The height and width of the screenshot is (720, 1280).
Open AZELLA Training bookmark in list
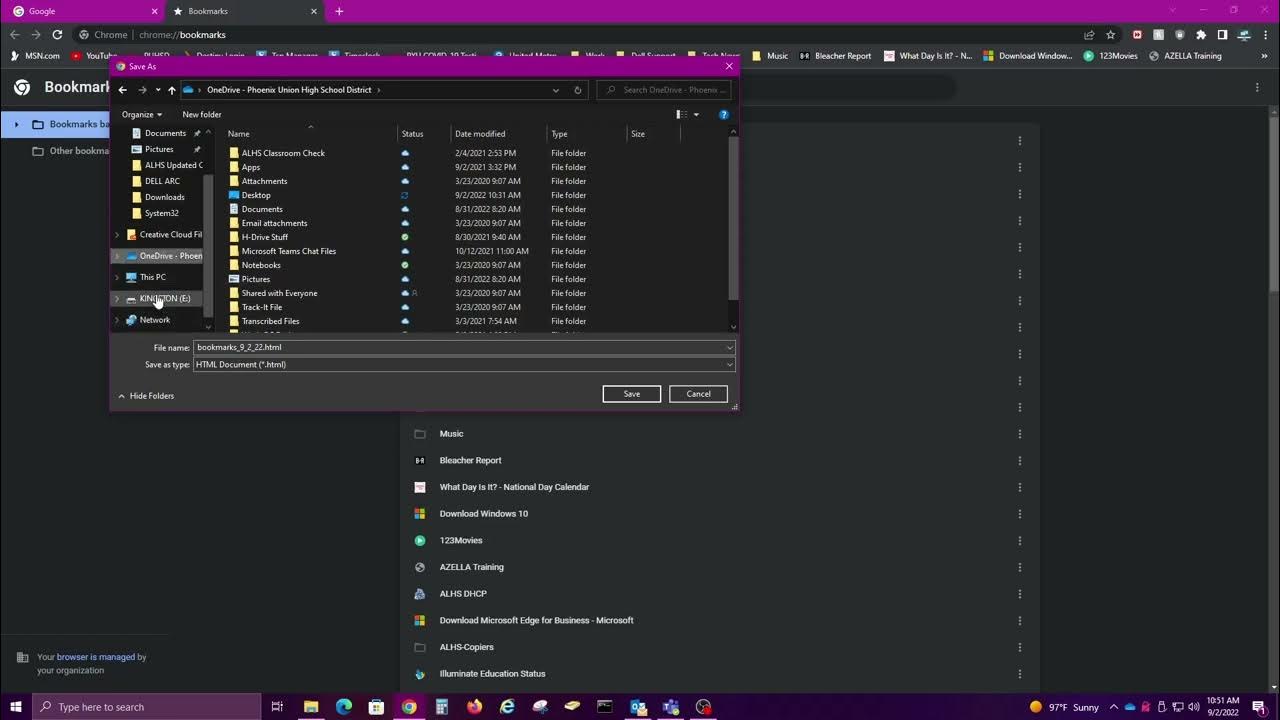coord(471,567)
